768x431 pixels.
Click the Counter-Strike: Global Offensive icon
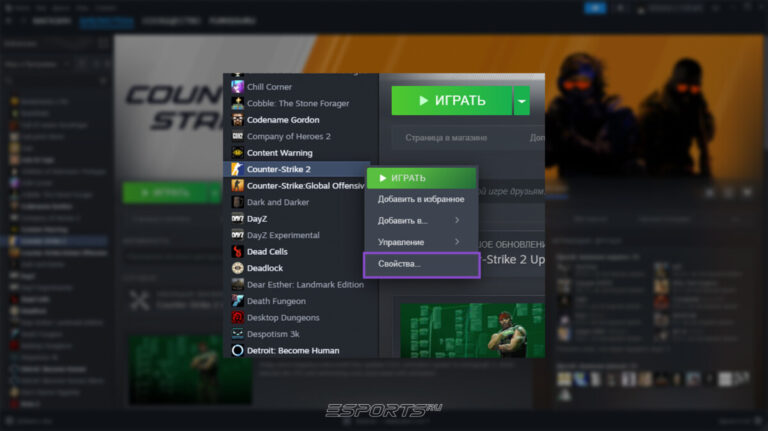click(238, 186)
